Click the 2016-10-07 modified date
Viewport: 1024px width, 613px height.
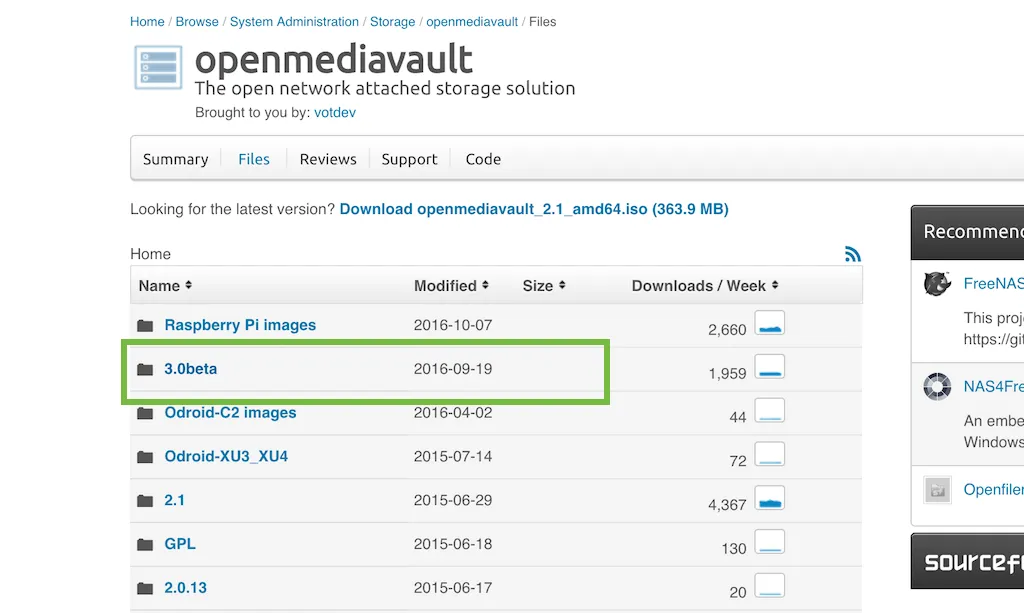(453, 325)
